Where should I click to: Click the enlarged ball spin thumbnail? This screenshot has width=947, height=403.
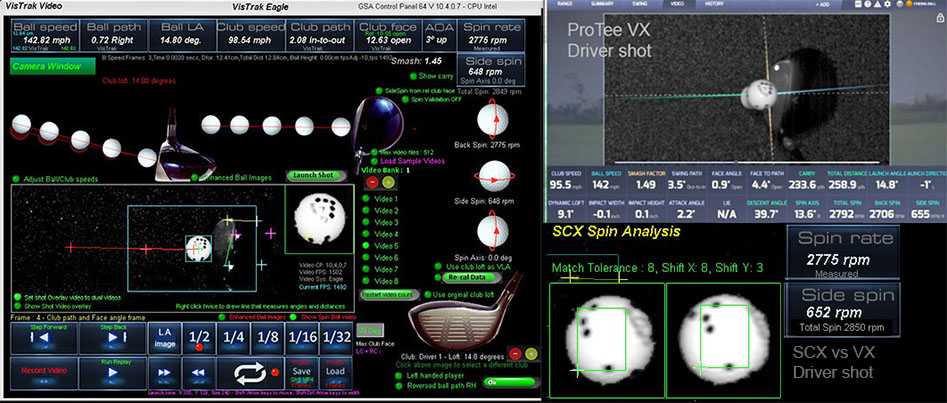[x=319, y=218]
